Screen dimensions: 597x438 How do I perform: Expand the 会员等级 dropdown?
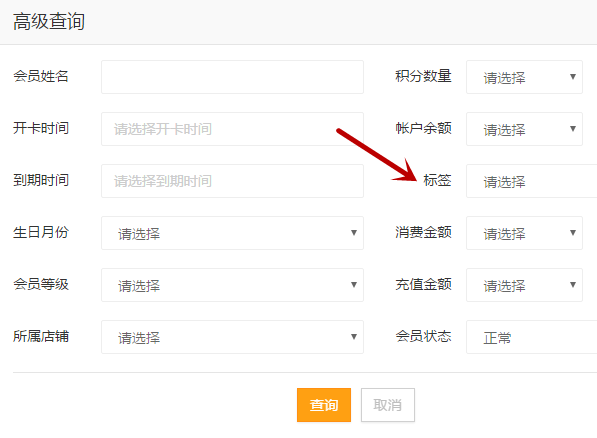click(232, 285)
